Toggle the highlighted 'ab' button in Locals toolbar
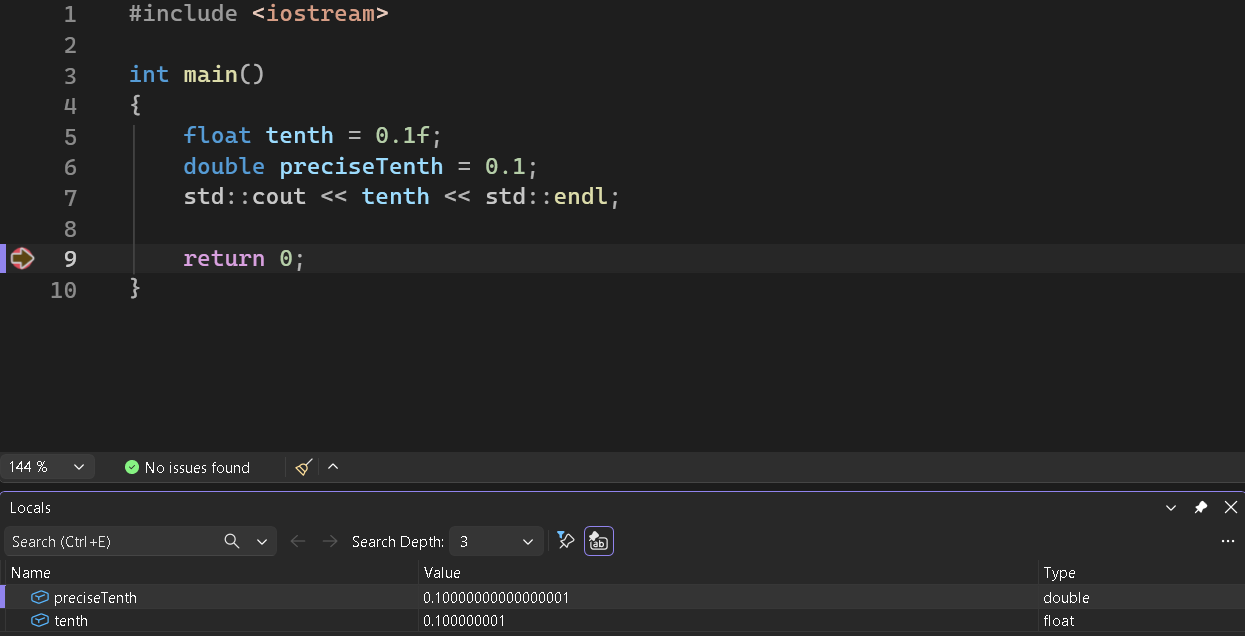This screenshot has height=636, width=1245. pos(599,541)
